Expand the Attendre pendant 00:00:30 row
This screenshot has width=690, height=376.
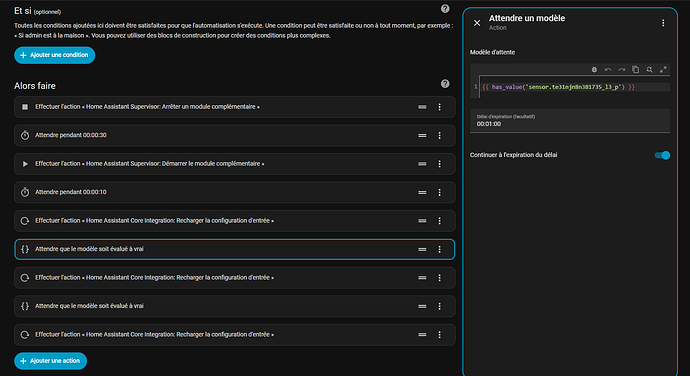click(235, 136)
